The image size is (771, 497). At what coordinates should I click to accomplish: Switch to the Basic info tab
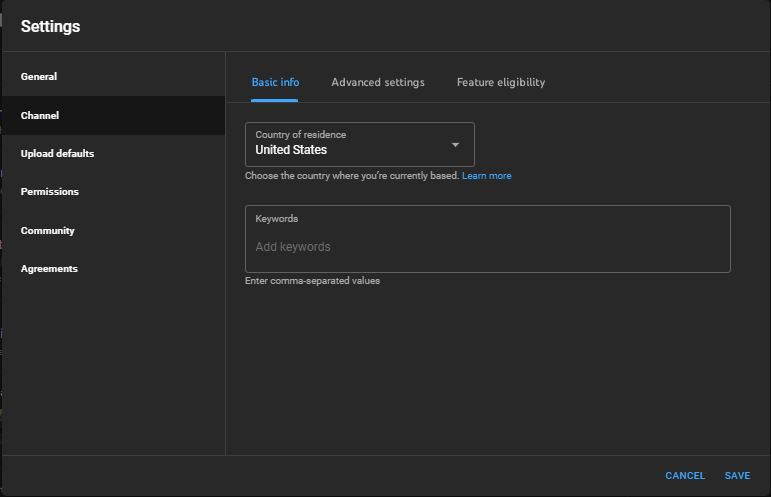pos(275,83)
